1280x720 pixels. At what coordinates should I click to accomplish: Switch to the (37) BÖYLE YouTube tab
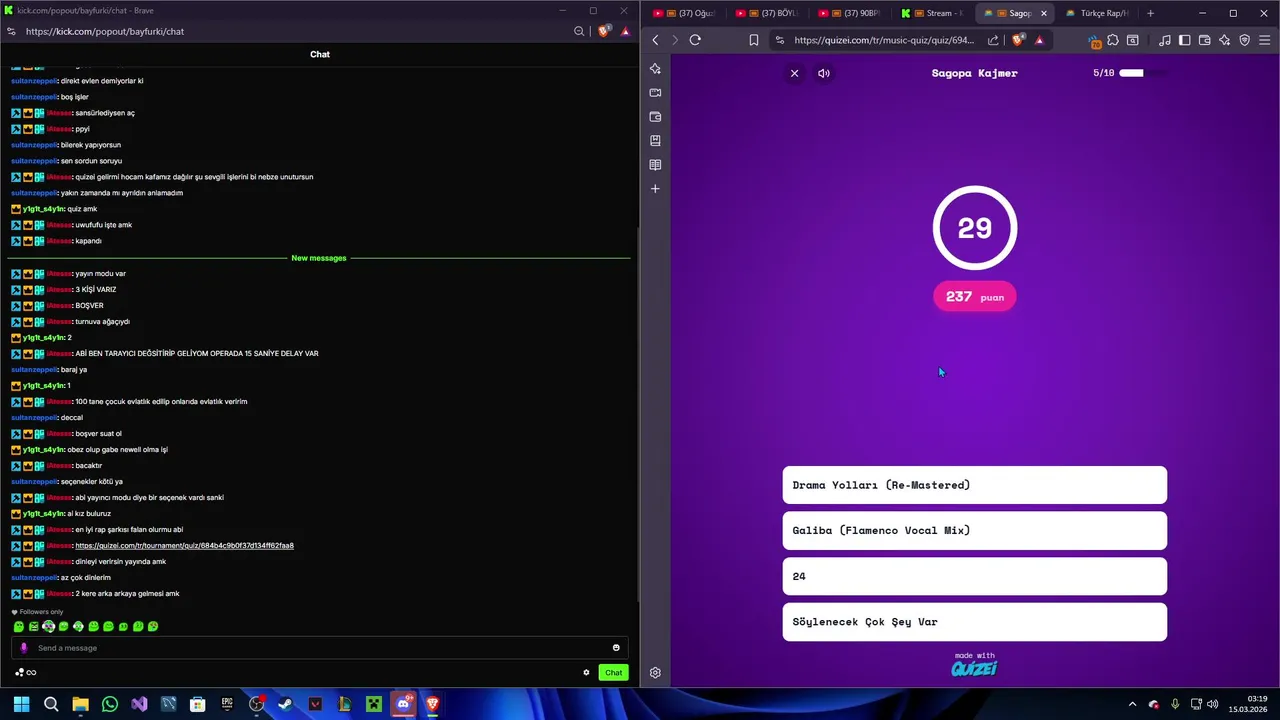click(768, 13)
